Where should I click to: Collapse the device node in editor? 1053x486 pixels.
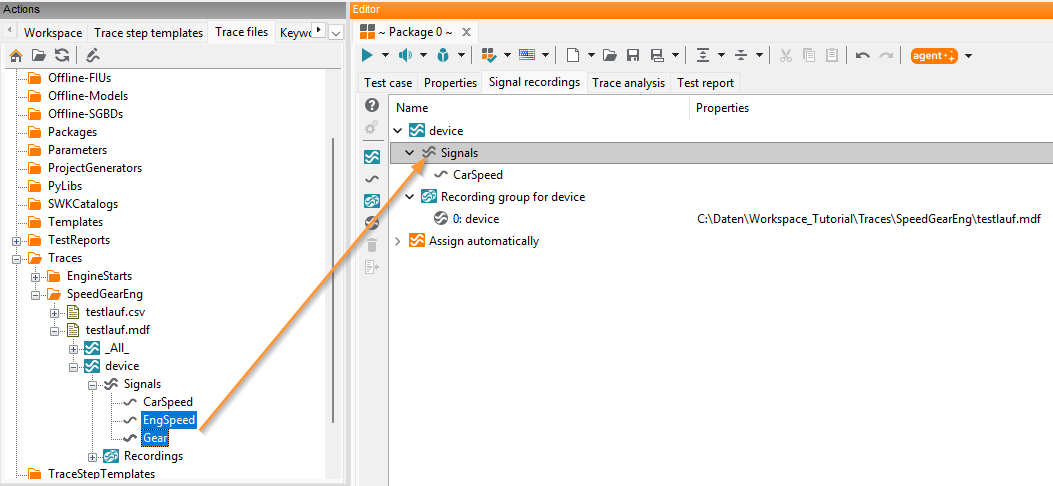point(399,131)
